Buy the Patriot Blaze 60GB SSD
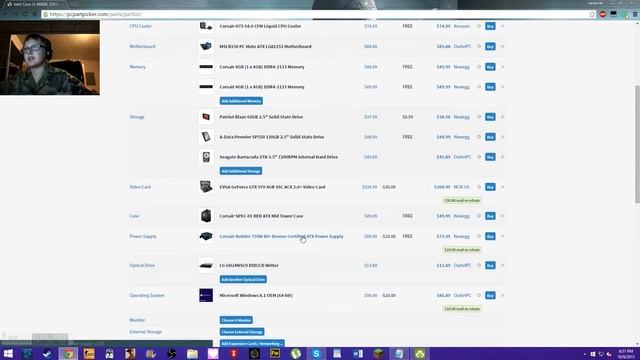 [490, 117]
